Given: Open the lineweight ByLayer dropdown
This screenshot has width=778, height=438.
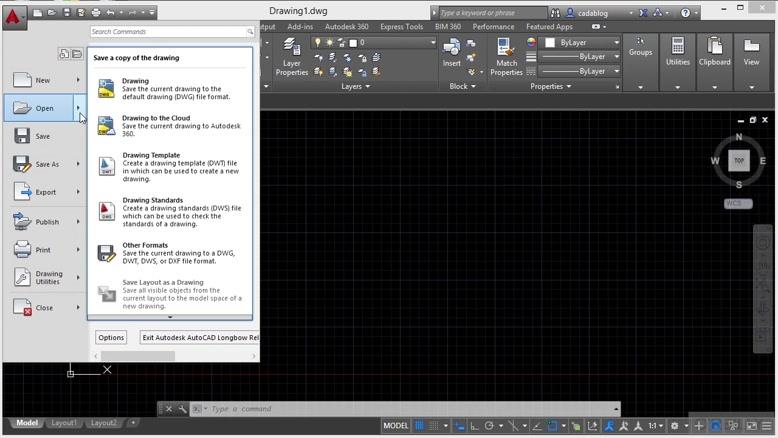Looking at the screenshot, I should click(580, 57).
